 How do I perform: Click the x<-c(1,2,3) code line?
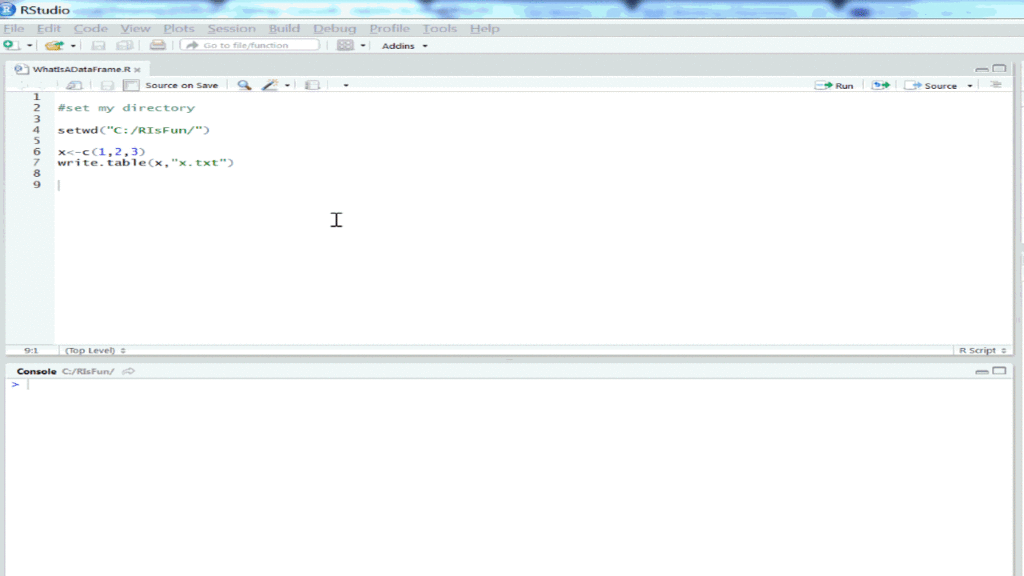point(101,152)
